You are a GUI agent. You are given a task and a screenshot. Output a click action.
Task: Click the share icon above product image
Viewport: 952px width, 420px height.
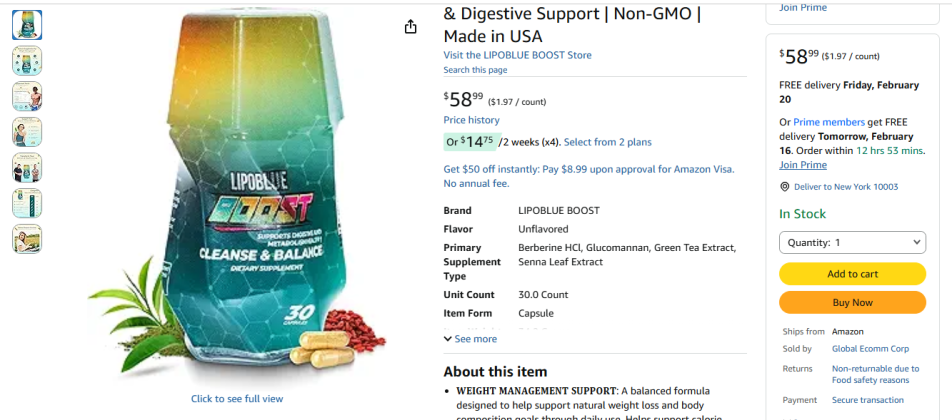click(410, 27)
